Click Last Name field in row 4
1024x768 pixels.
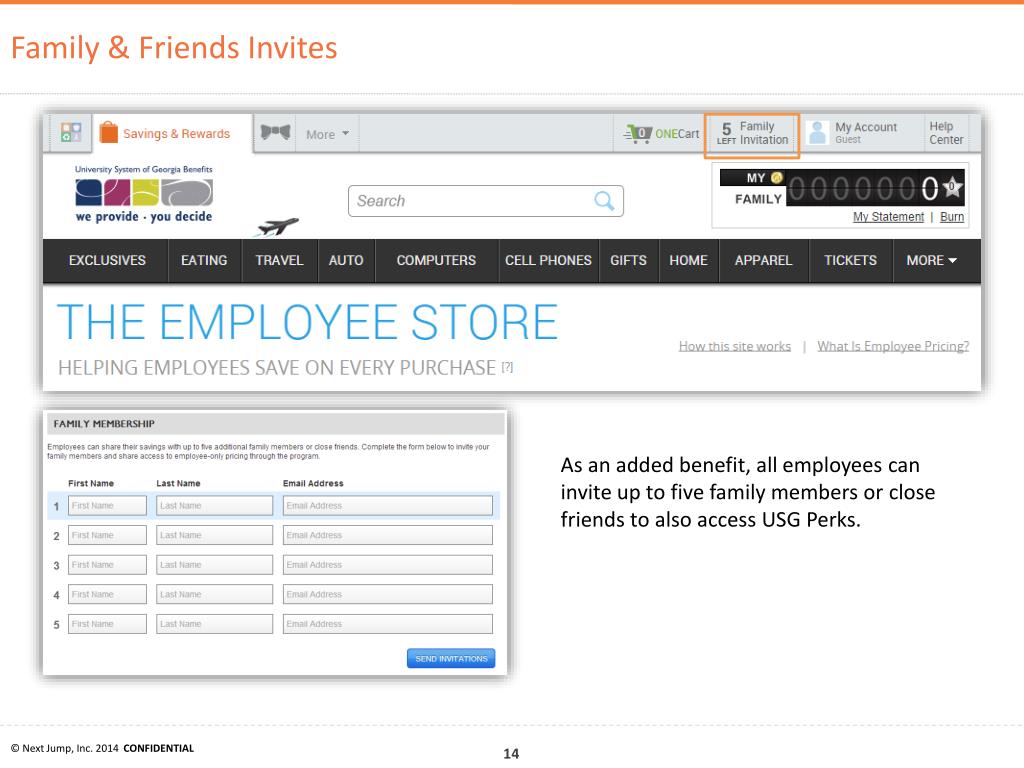[214, 594]
